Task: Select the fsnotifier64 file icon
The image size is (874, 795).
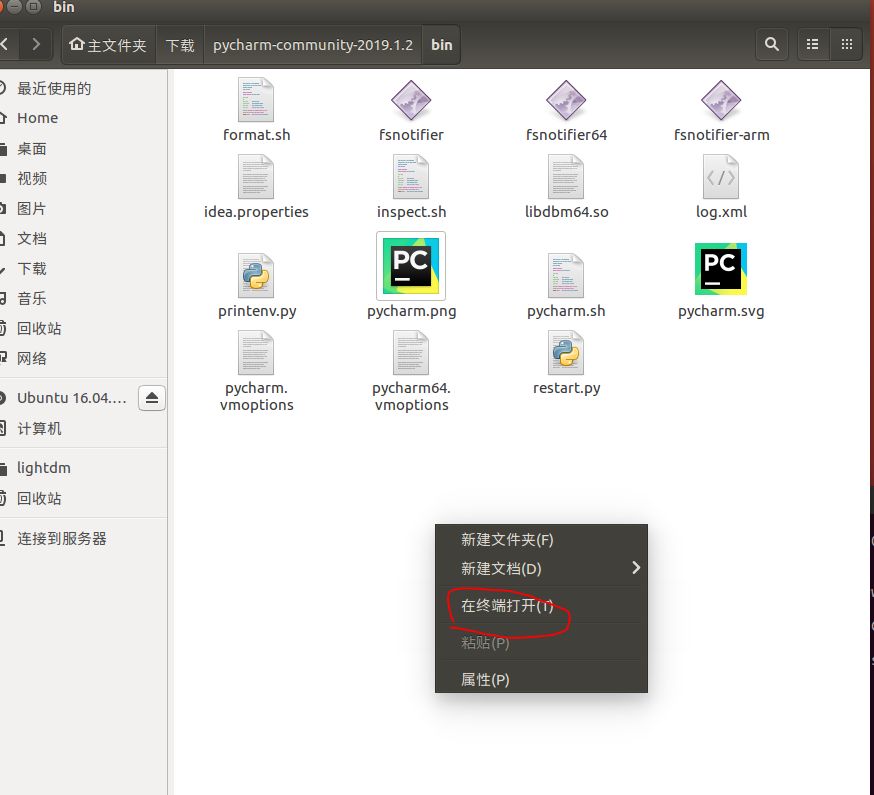Action: pos(566,99)
